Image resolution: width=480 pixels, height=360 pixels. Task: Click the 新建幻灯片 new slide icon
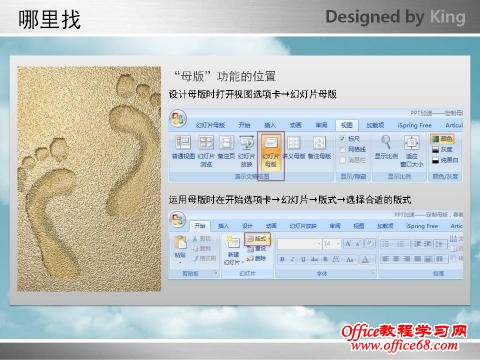coord(233,242)
